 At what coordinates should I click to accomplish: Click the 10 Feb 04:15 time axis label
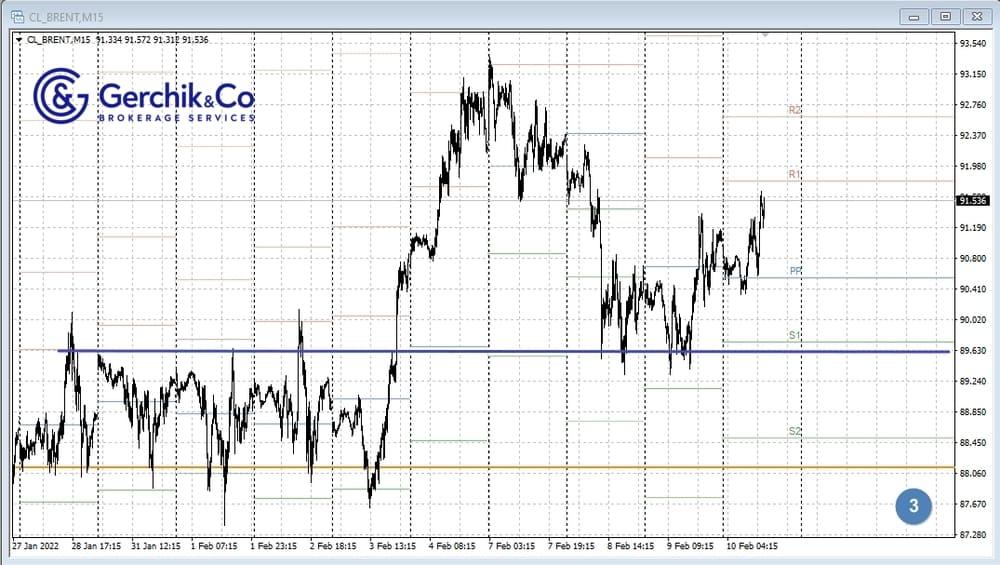(x=753, y=547)
